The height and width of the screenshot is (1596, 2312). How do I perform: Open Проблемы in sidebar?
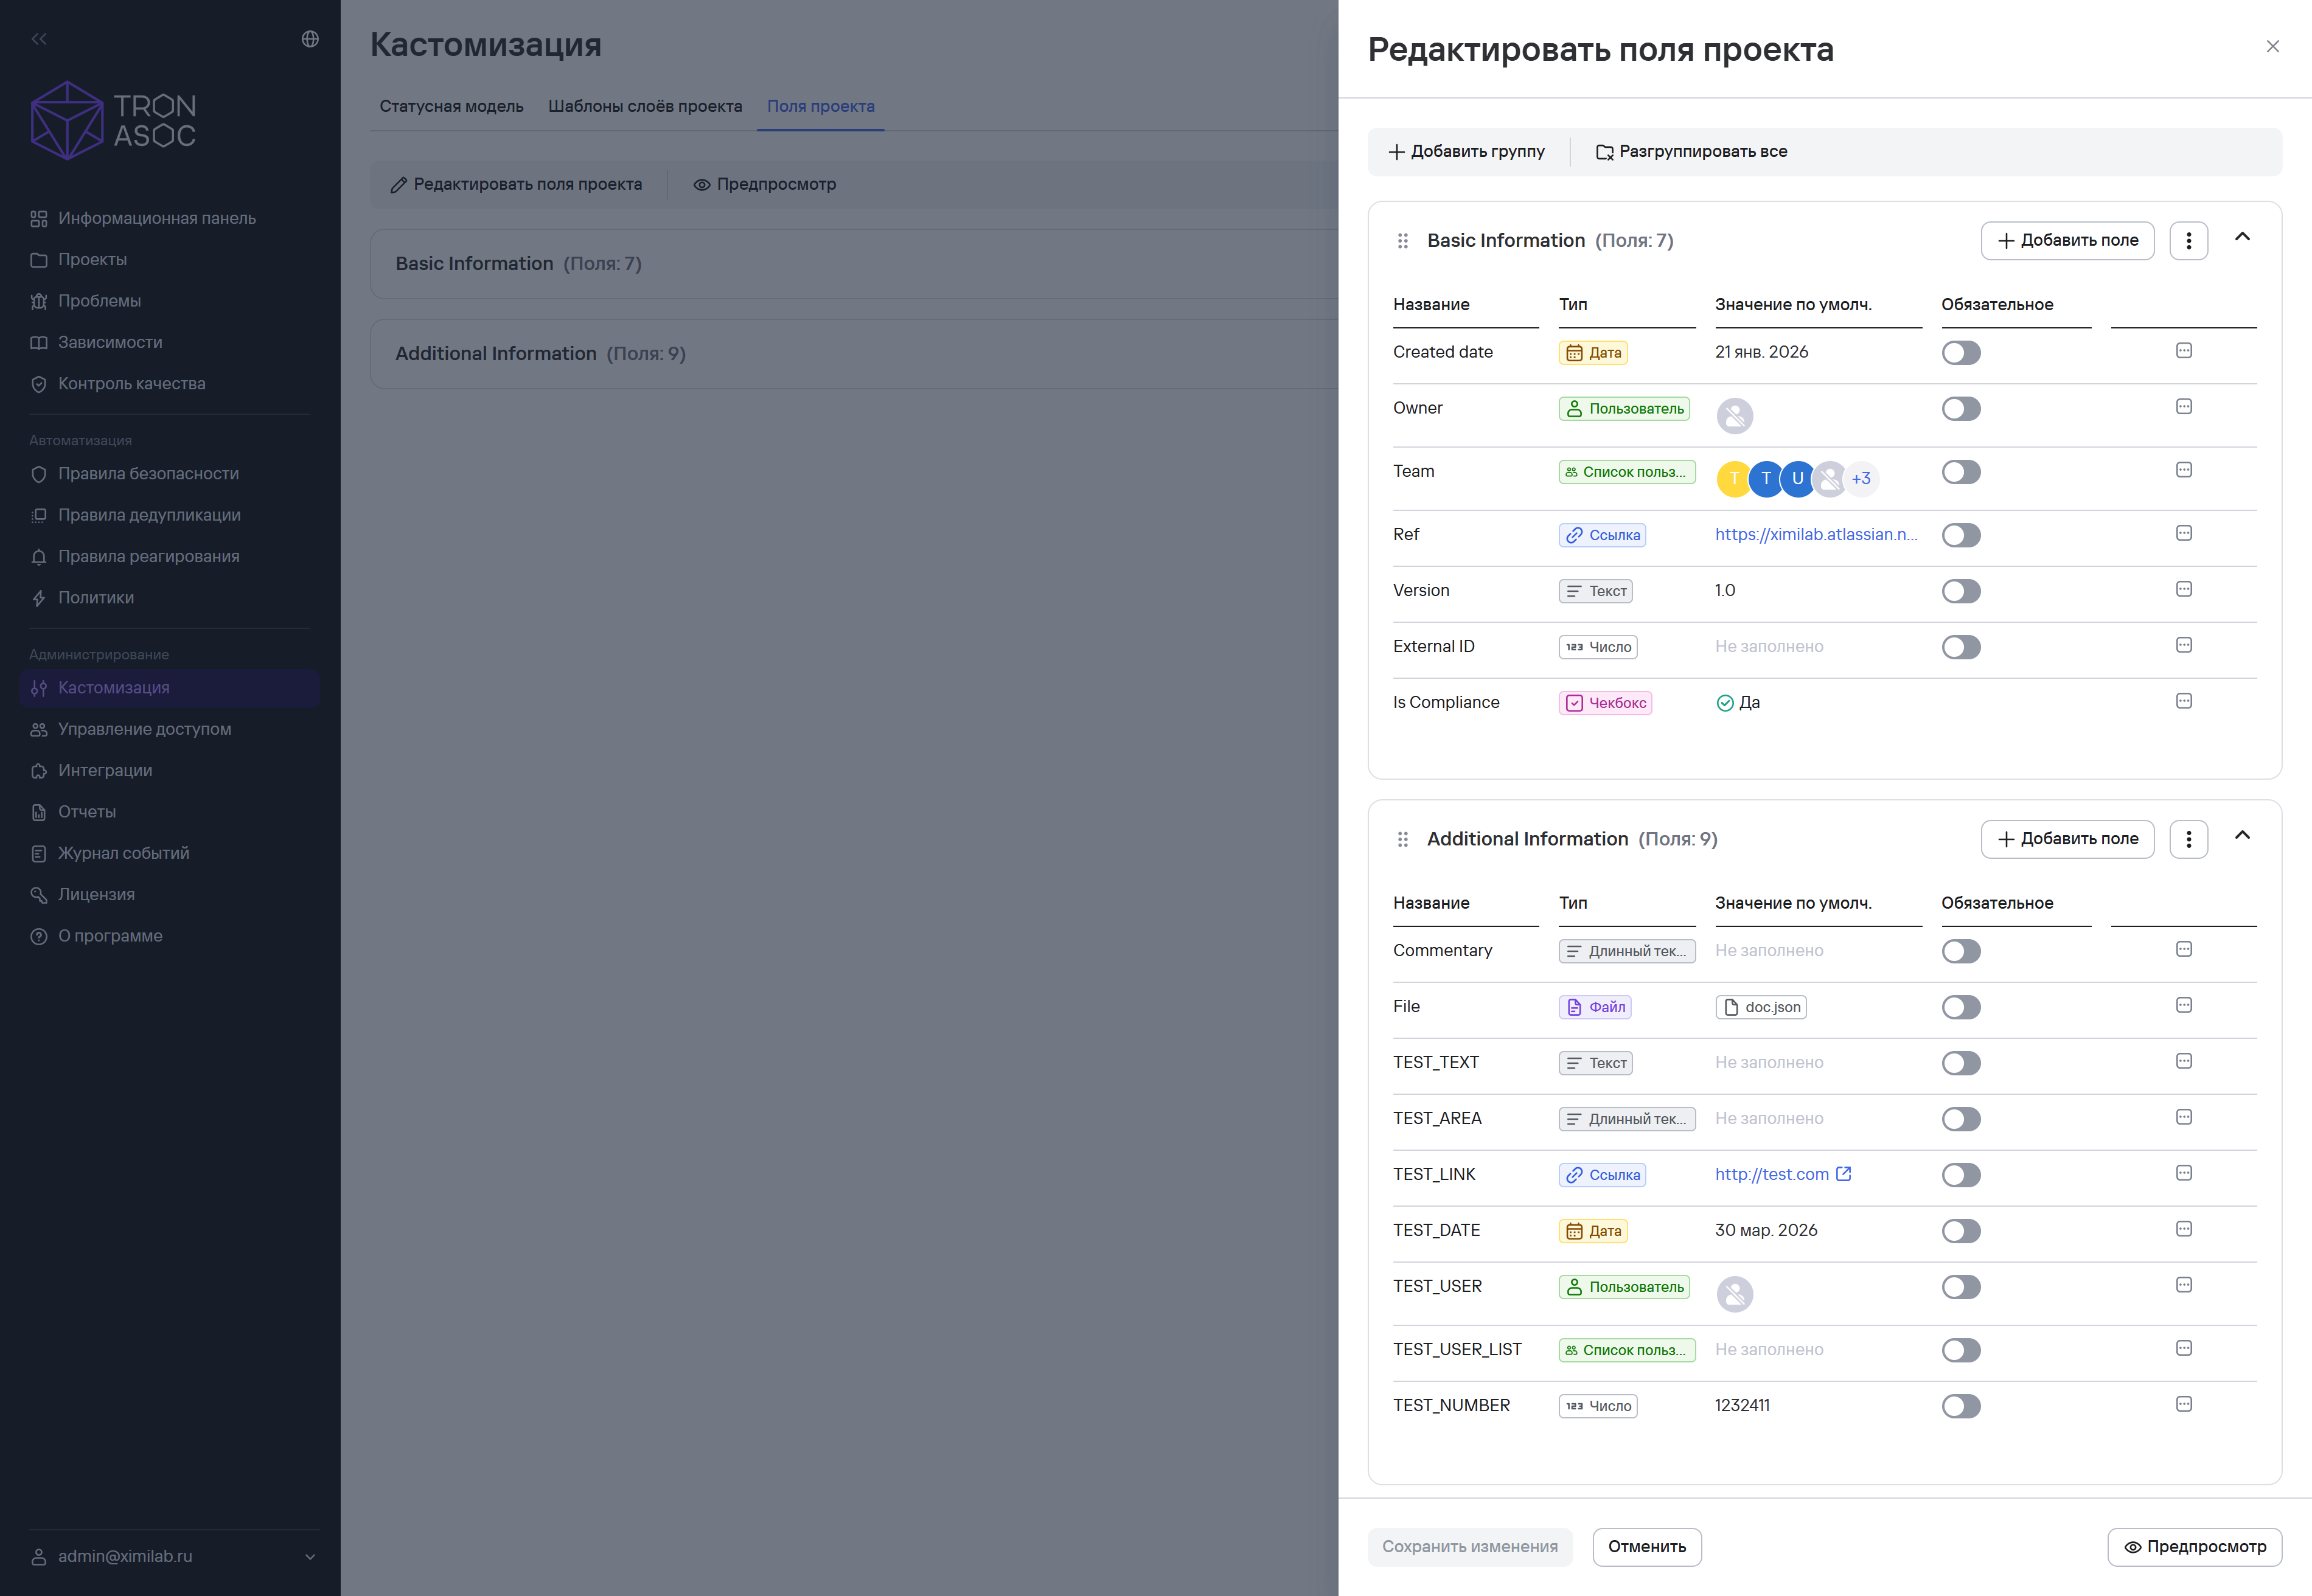pos(99,301)
